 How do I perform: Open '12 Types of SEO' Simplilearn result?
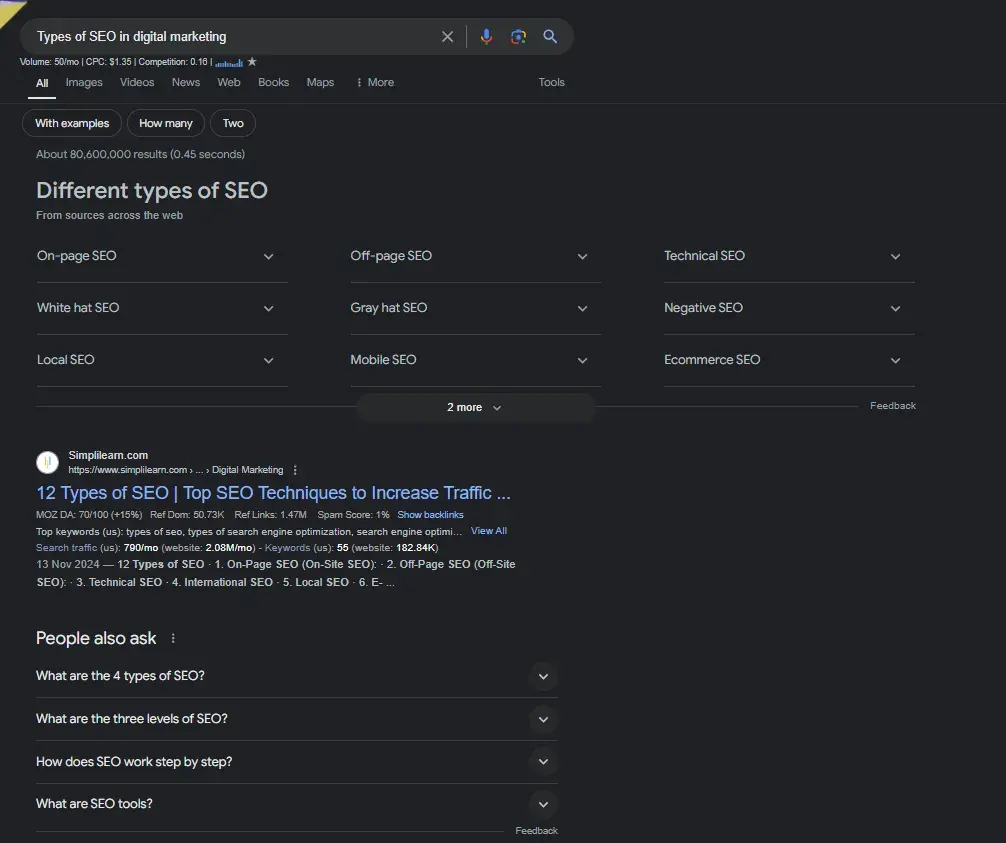273,493
